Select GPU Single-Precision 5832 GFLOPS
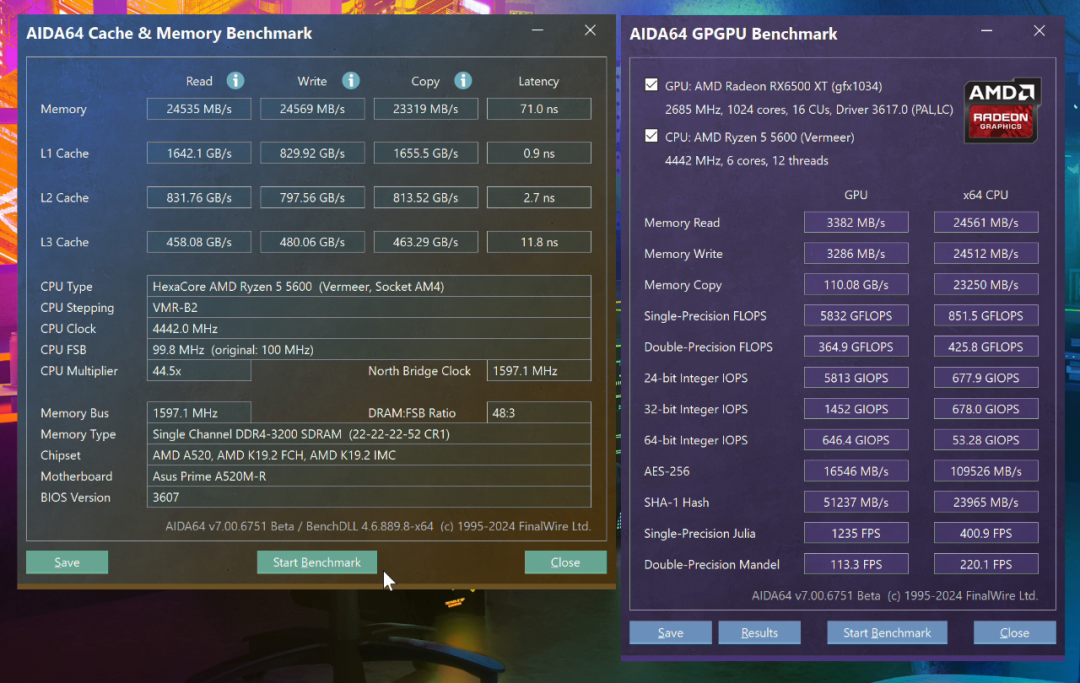This screenshot has height=683, width=1080. click(856, 315)
